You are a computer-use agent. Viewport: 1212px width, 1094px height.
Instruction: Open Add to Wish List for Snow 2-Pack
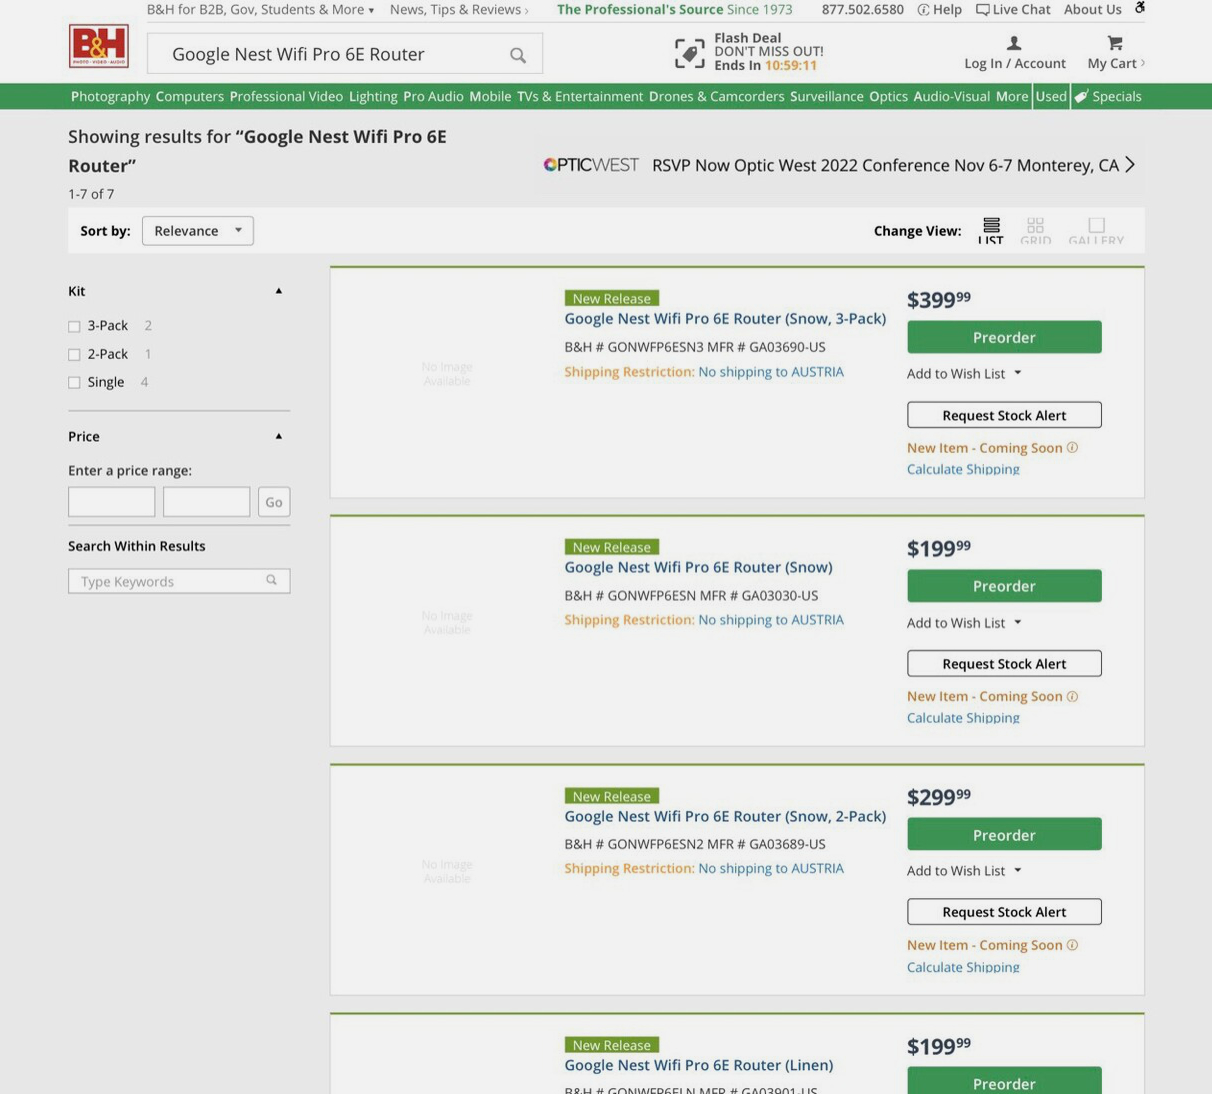(x=964, y=871)
